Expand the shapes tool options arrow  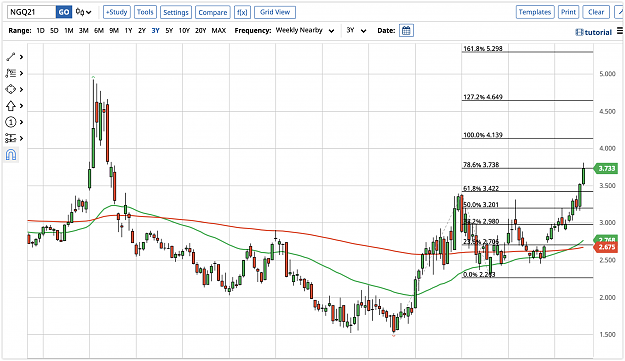click(x=21, y=89)
